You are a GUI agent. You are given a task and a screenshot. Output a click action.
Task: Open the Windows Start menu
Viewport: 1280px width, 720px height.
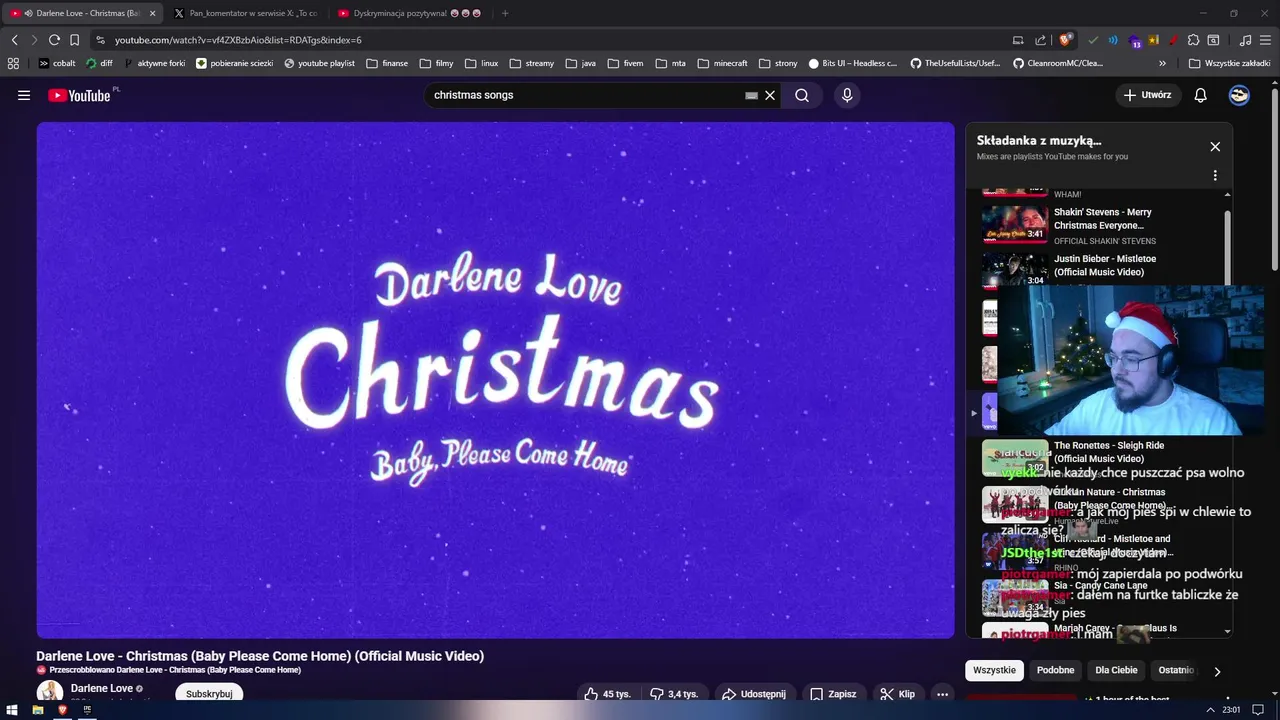(x=13, y=710)
